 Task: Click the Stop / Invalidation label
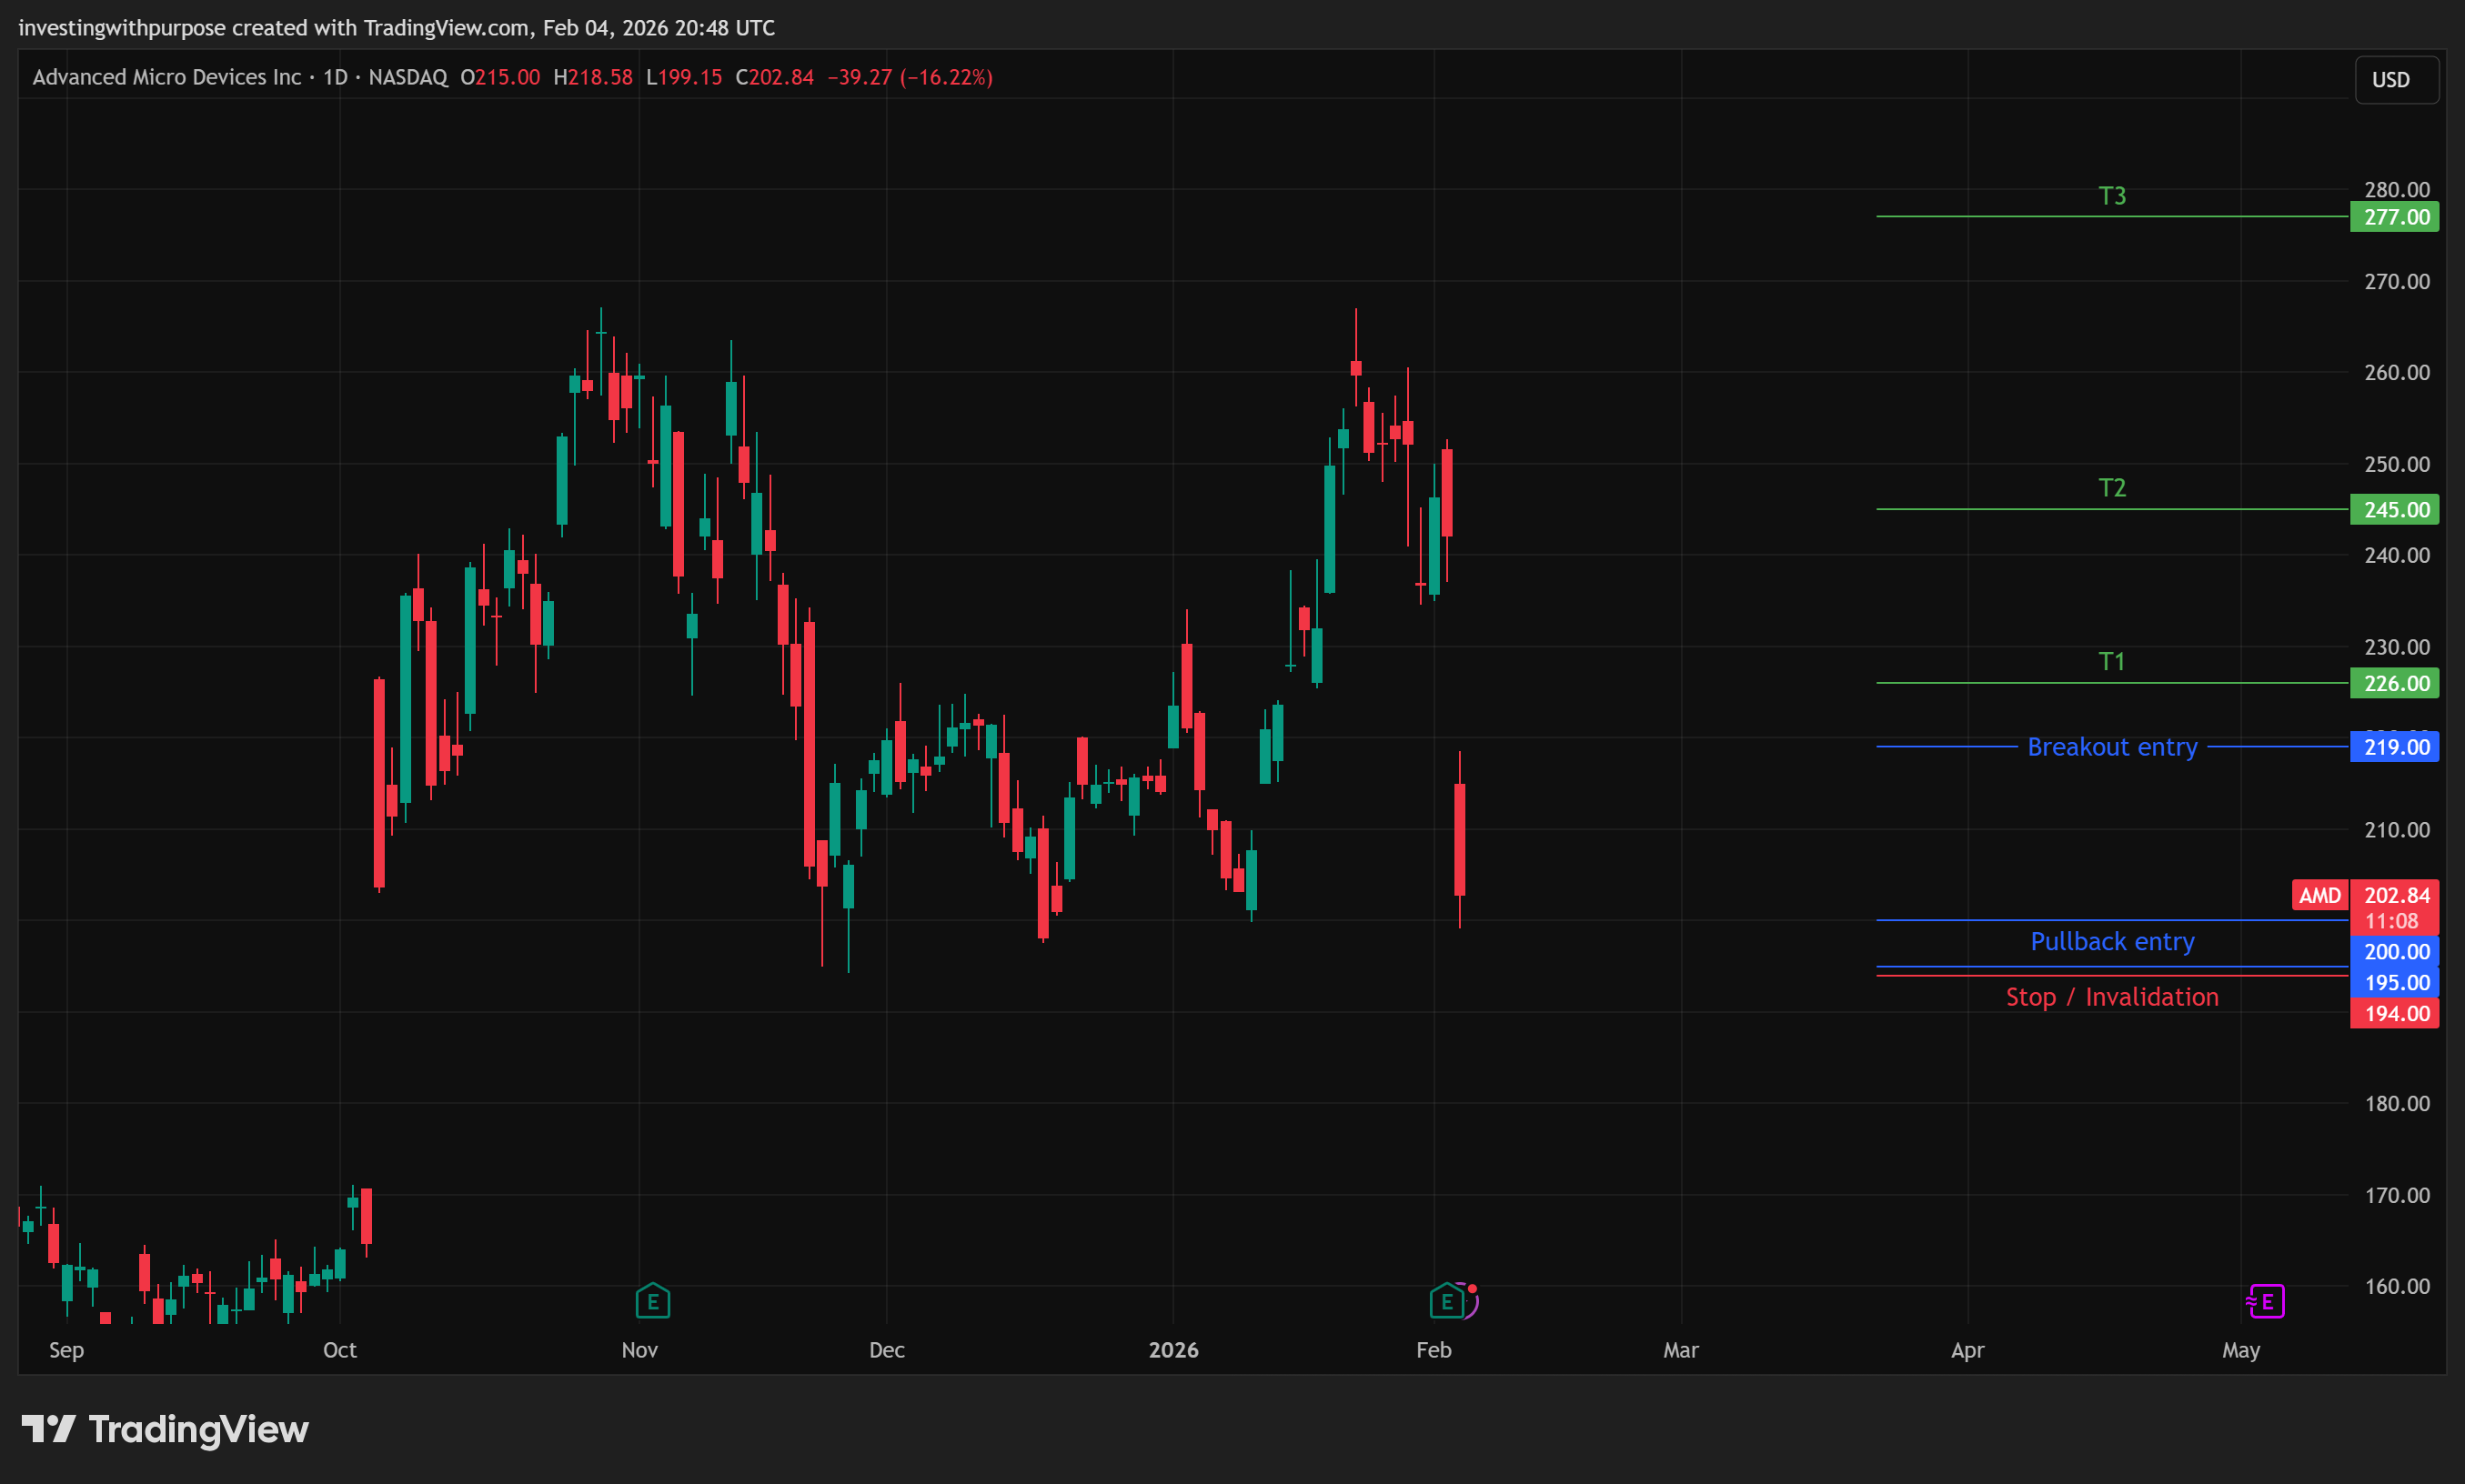click(2111, 997)
